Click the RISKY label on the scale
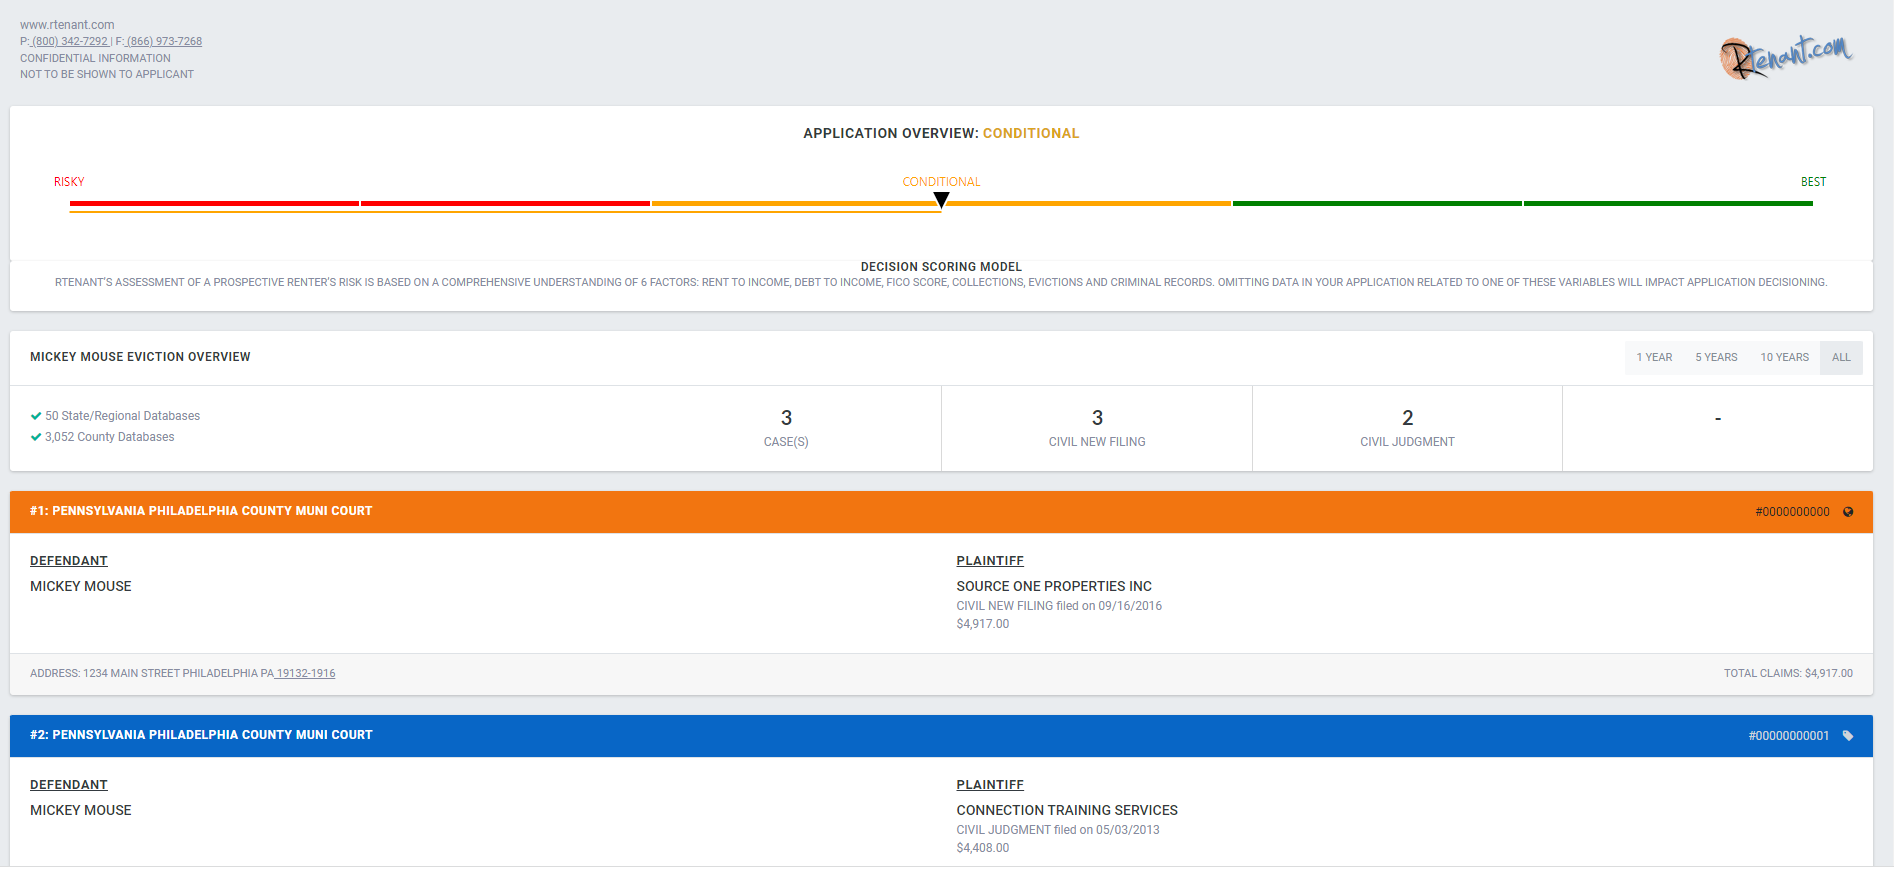This screenshot has width=1894, height=873. tap(69, 182)
